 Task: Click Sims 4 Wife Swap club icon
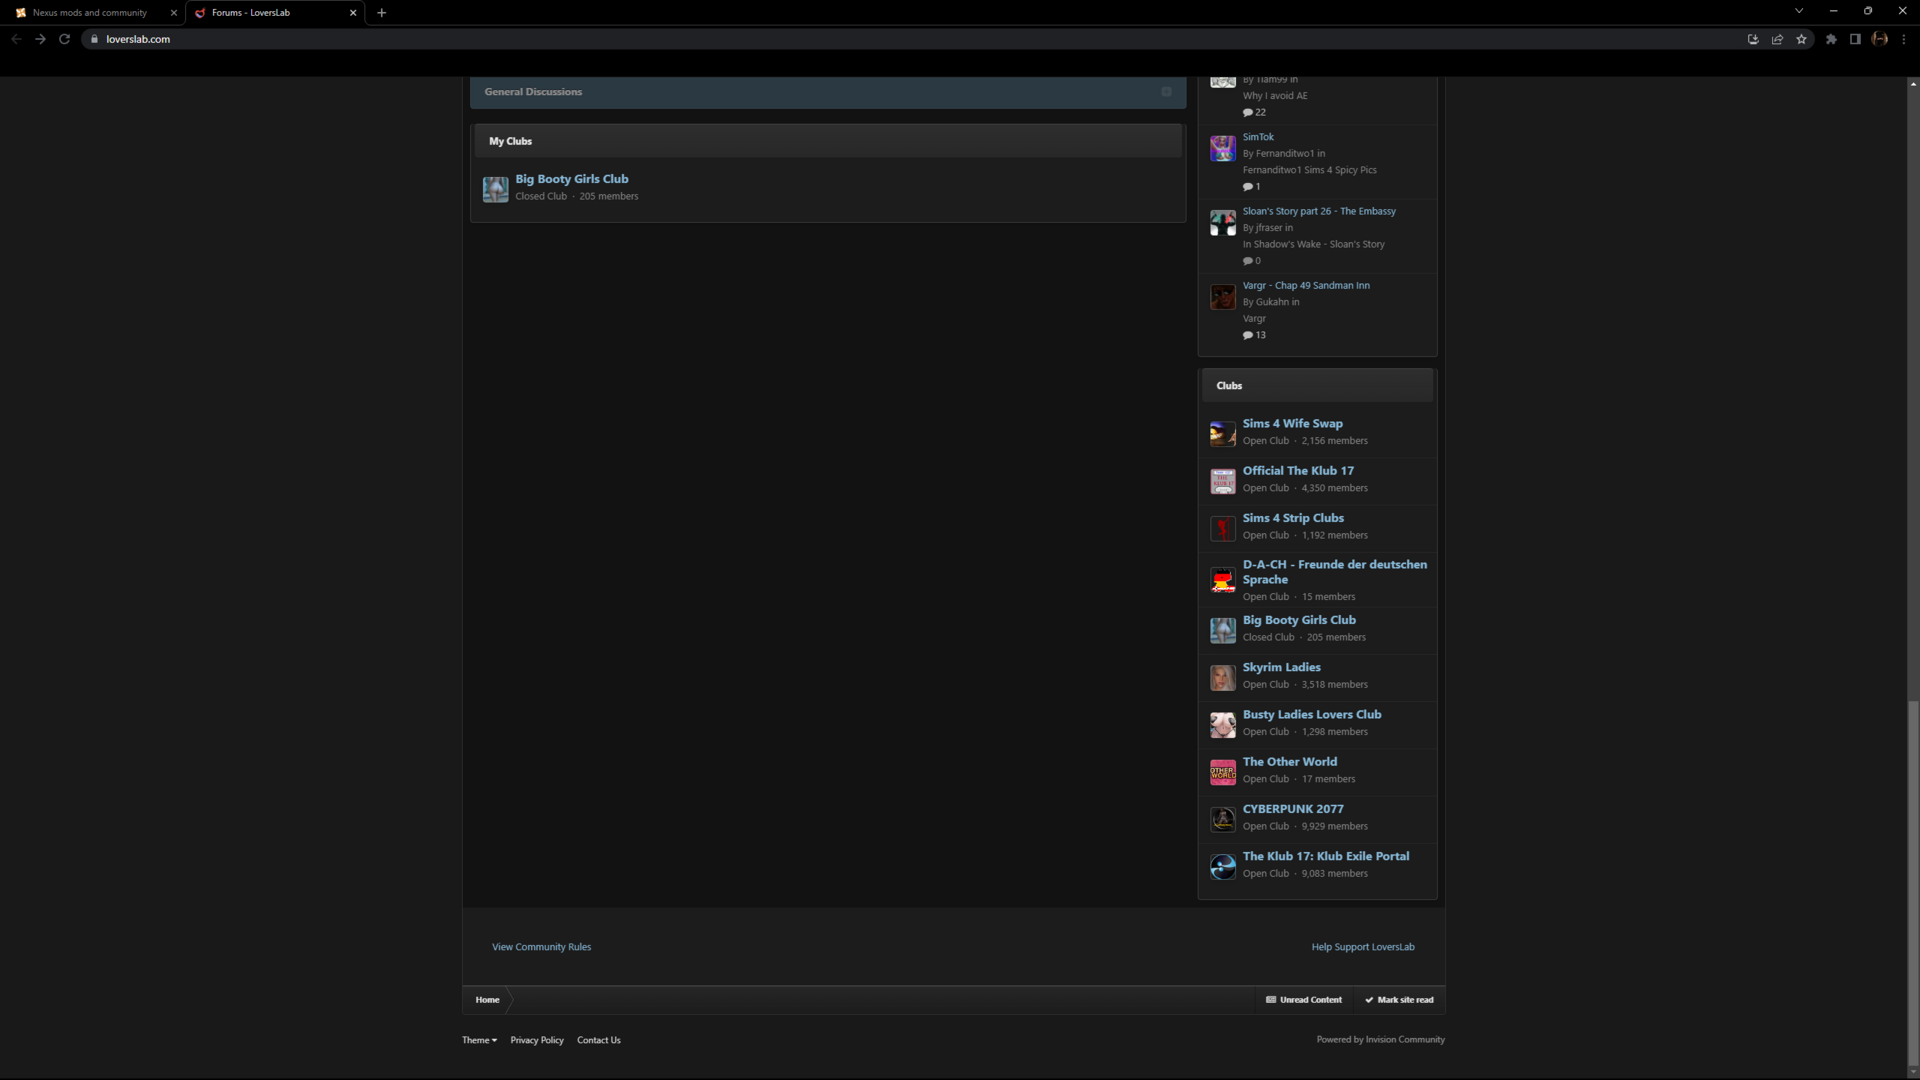[x=1223, y=433]
